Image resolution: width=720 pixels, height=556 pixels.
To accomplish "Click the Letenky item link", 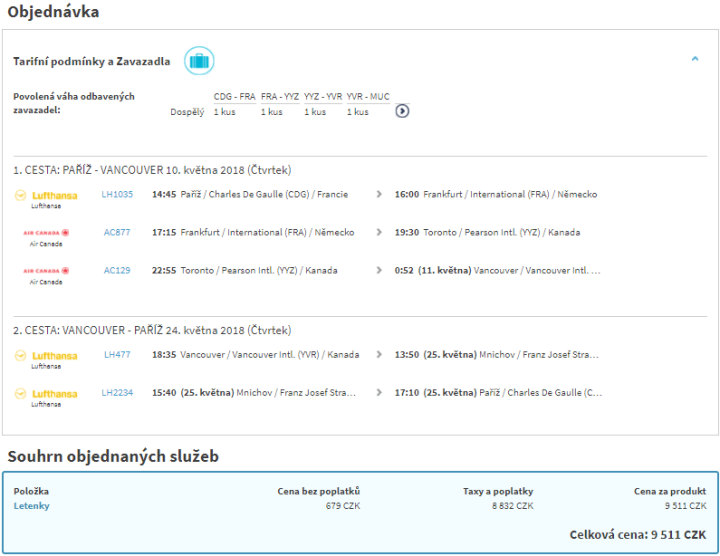I will coord(31,506).
